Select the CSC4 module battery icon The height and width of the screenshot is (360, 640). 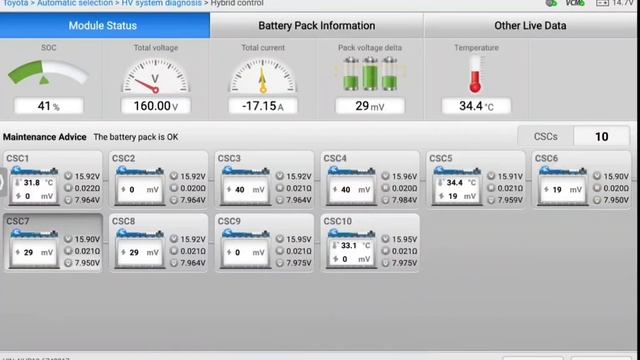pos(351,186)
